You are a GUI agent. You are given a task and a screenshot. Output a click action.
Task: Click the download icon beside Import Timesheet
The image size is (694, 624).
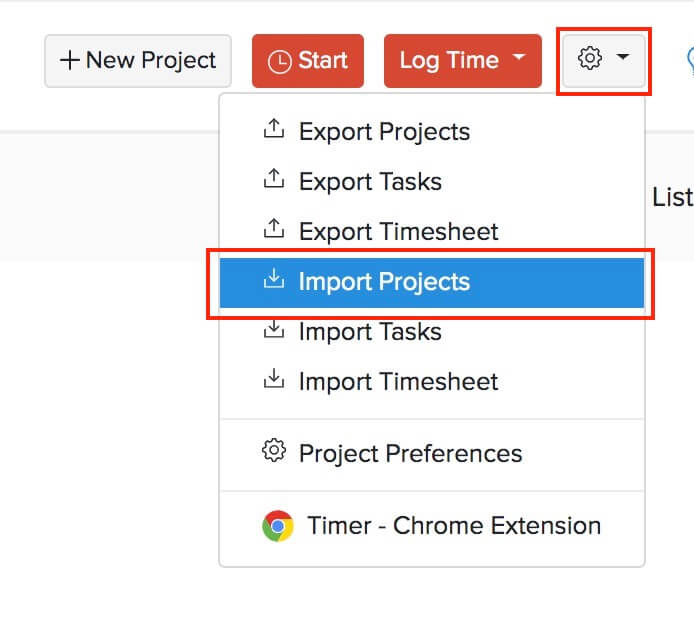coord(272,380)
